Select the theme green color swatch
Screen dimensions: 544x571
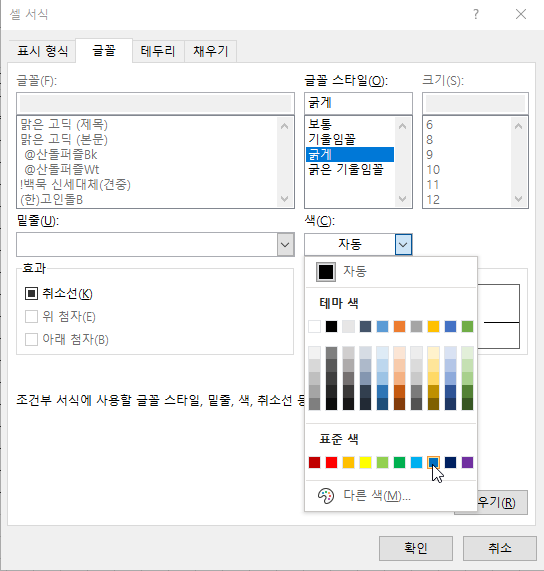tap(467, 326)
